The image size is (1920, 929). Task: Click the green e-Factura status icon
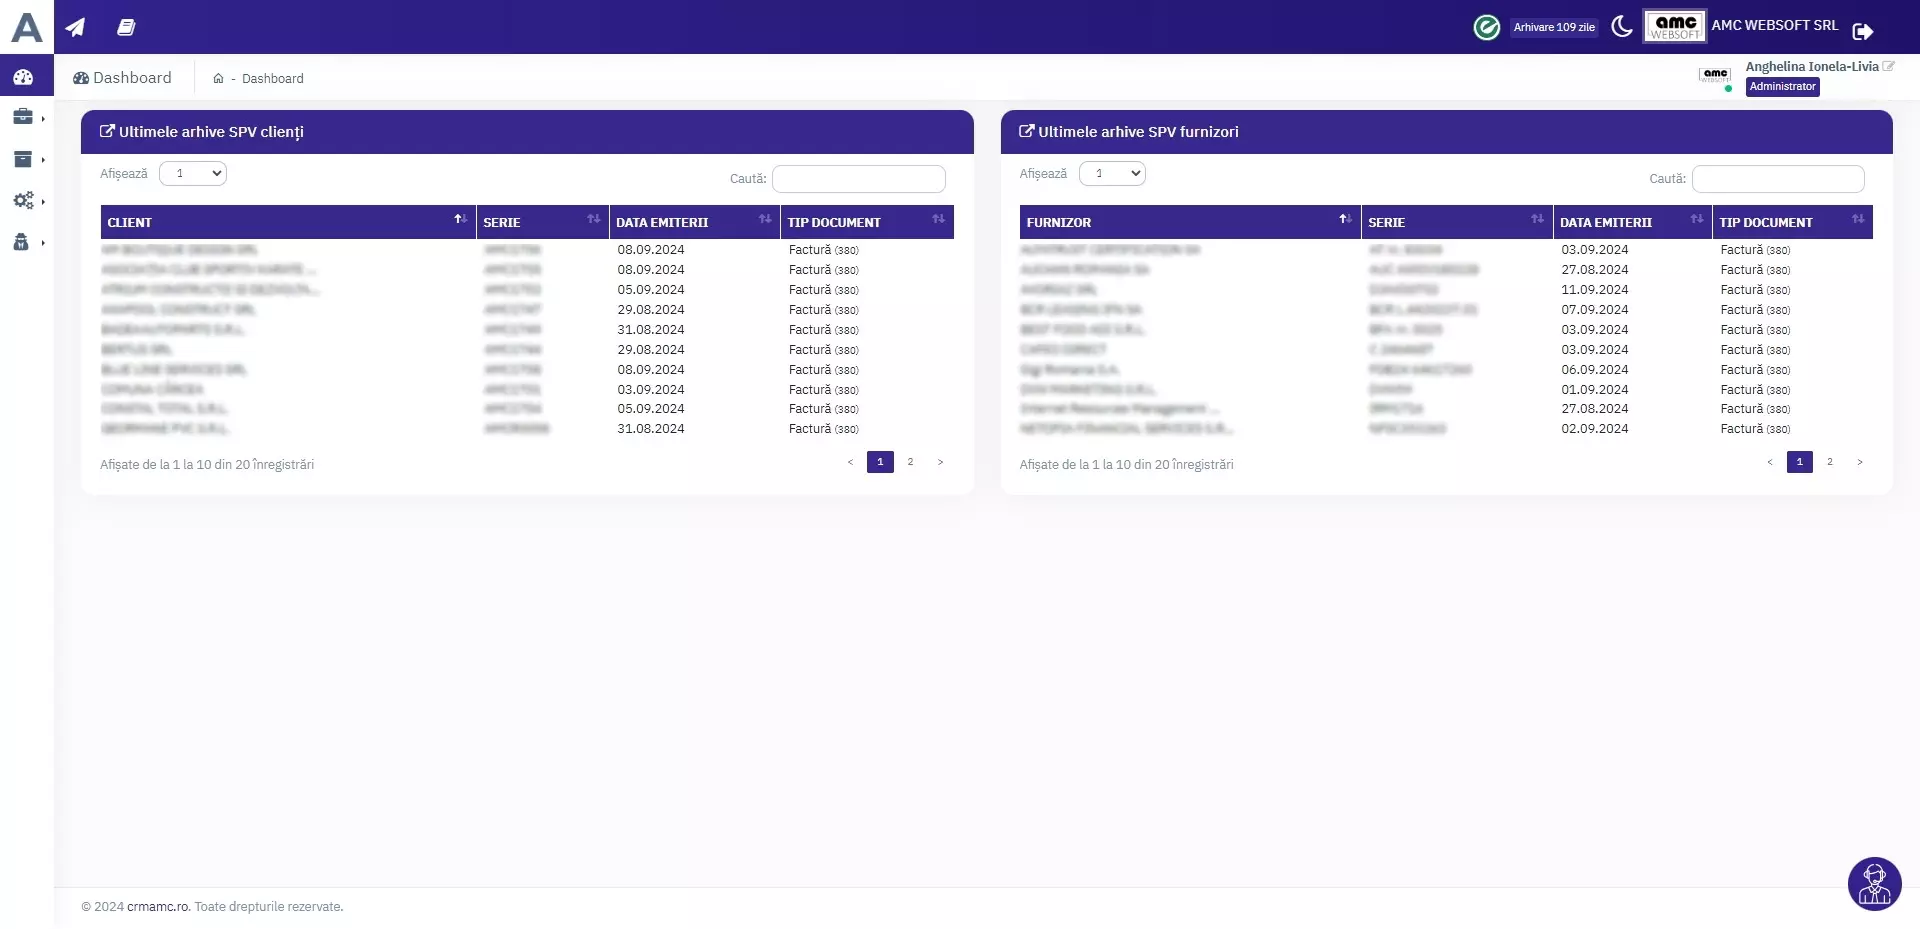pyautogui.click(x=1486, y=27)
